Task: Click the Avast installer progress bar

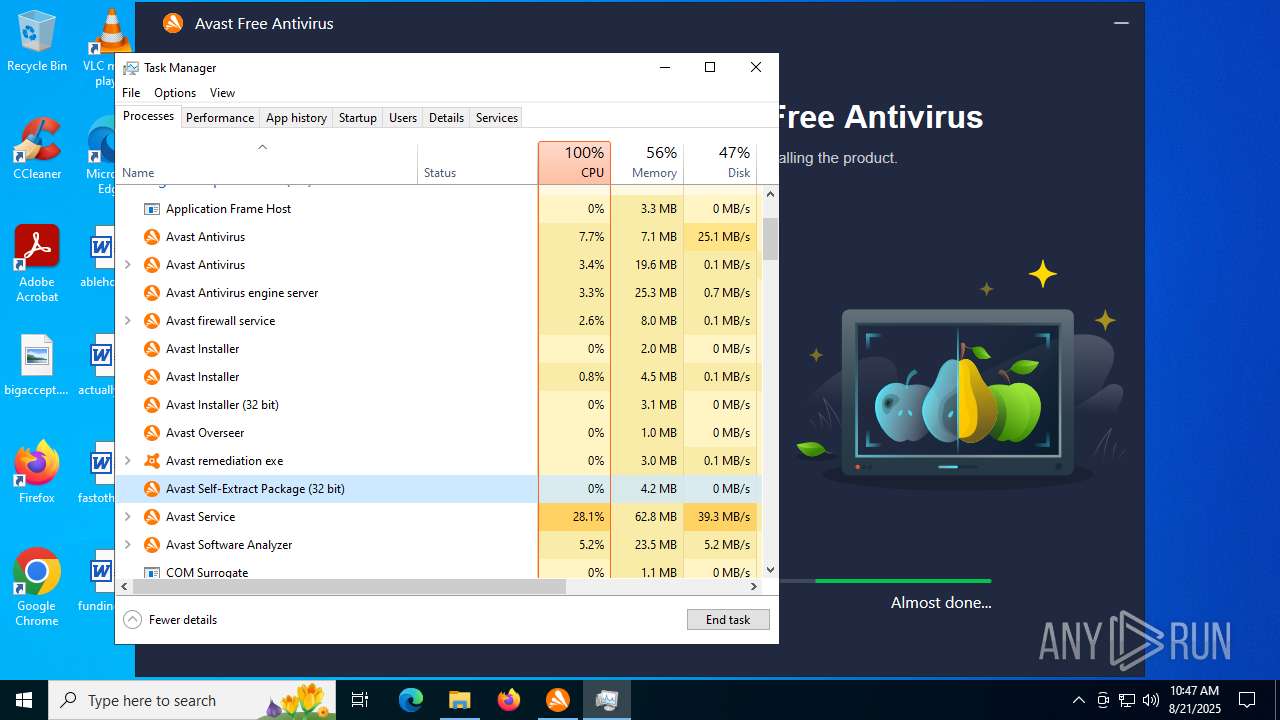Action: click(884, 581)
